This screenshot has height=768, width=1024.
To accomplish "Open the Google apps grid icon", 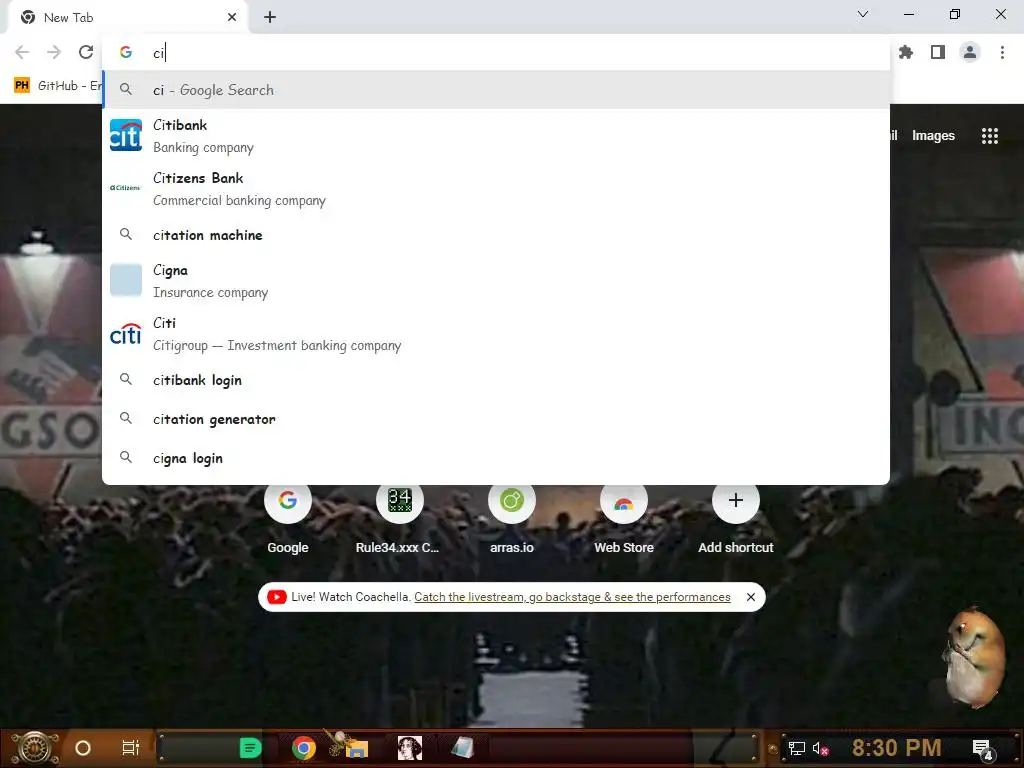I will pos(989,136).
